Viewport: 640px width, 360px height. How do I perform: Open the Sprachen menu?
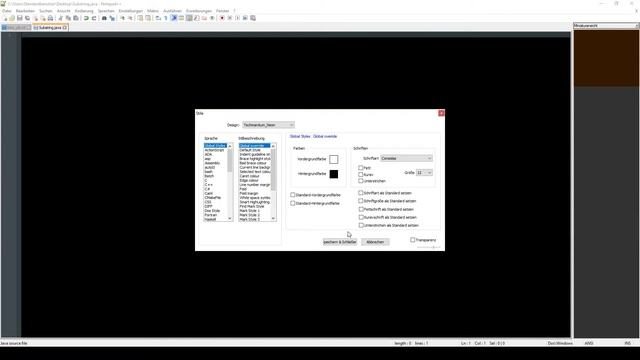pyautogui.click(x=106, y=11)
